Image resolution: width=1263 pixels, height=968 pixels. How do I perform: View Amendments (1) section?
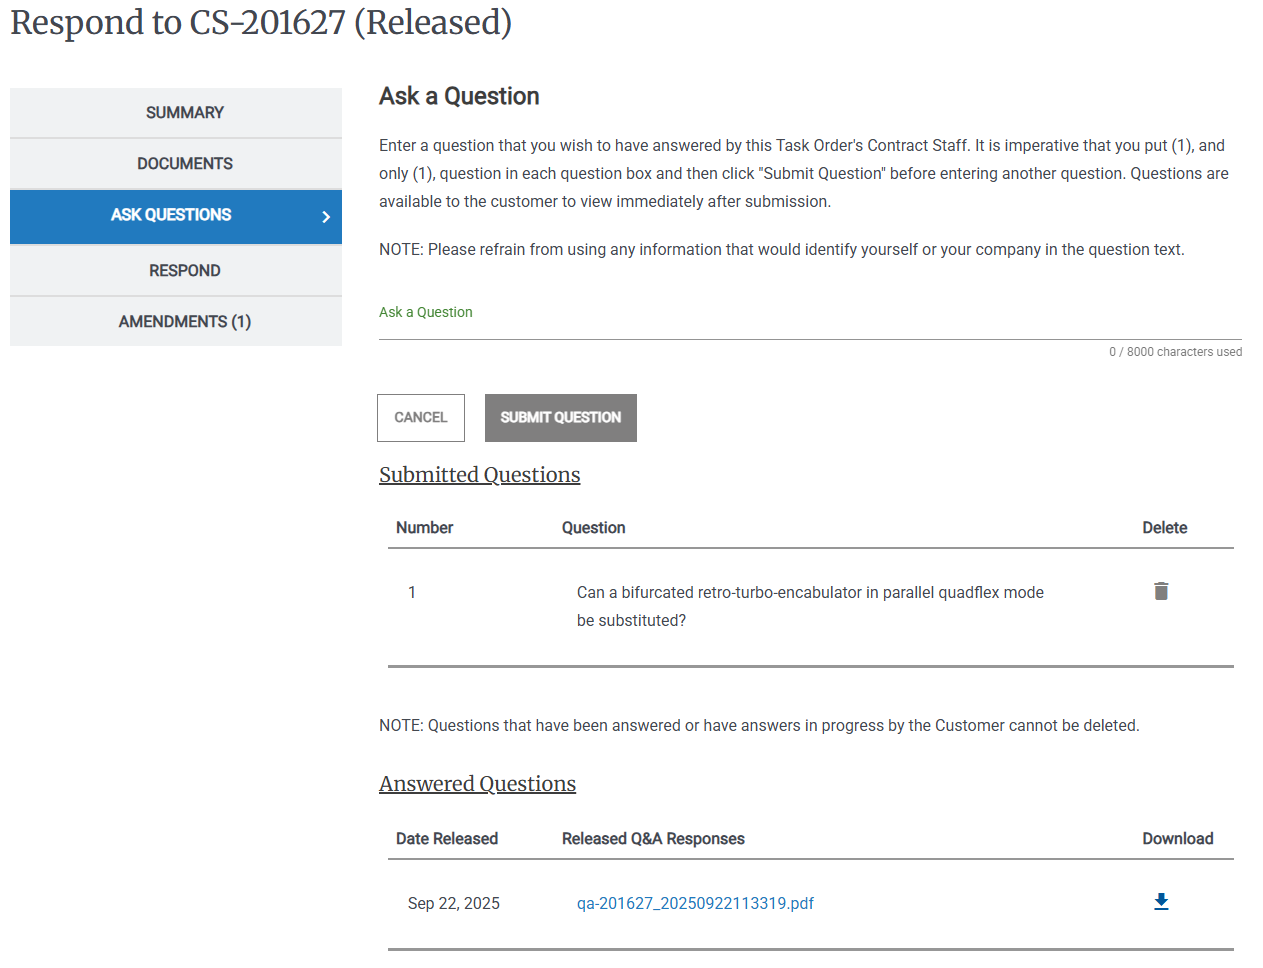coord(185,322)
